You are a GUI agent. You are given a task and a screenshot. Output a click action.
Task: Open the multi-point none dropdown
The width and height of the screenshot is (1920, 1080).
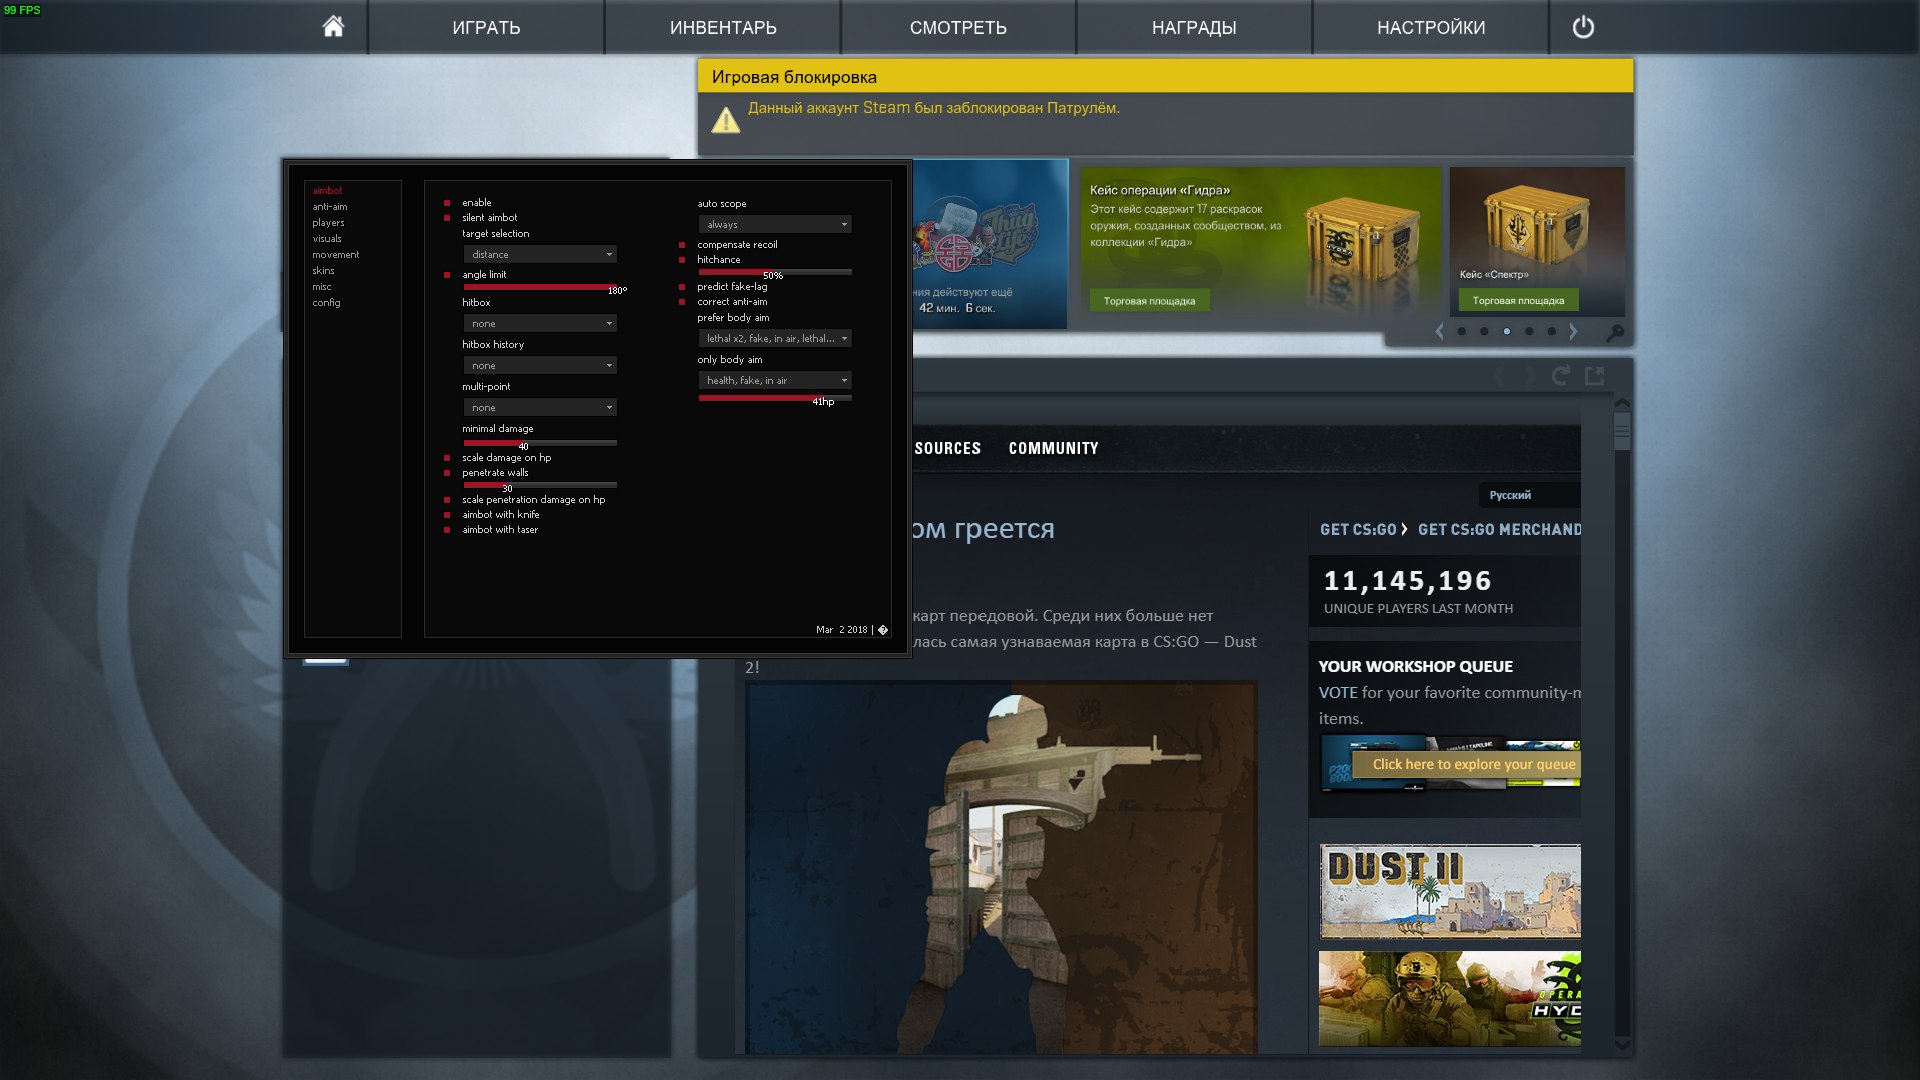pos(539,408)
